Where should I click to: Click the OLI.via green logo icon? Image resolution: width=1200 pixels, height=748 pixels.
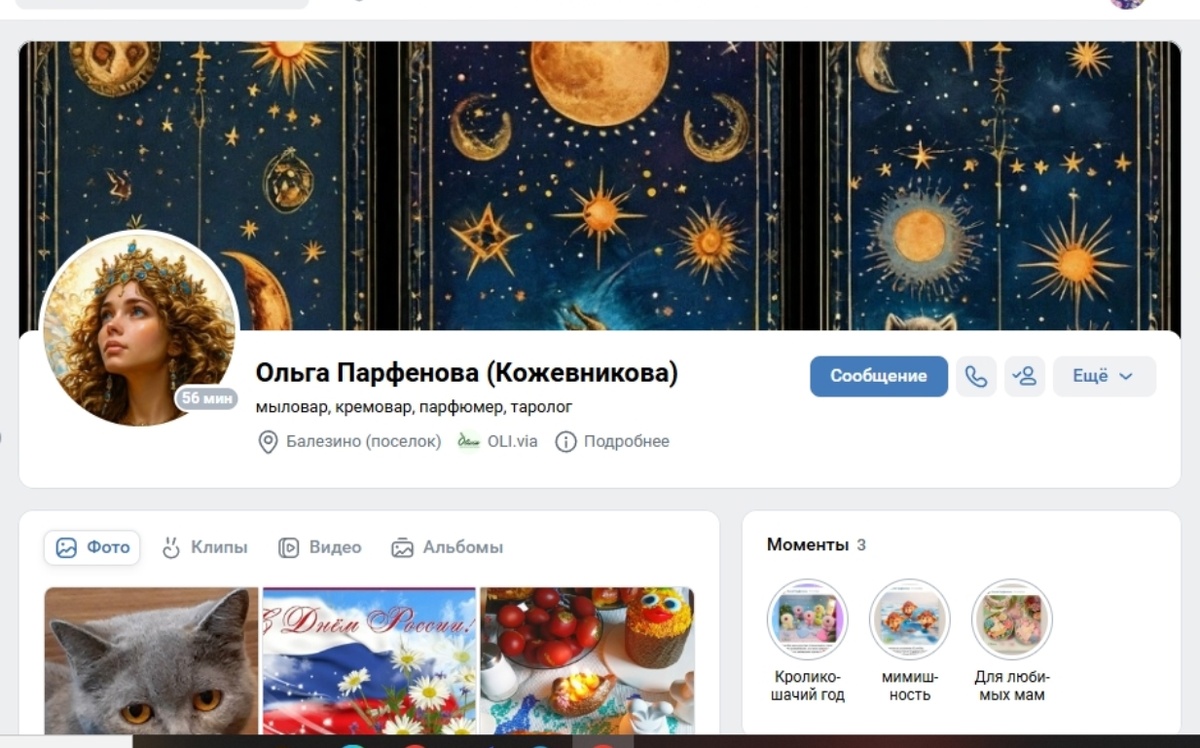[468, 441]
